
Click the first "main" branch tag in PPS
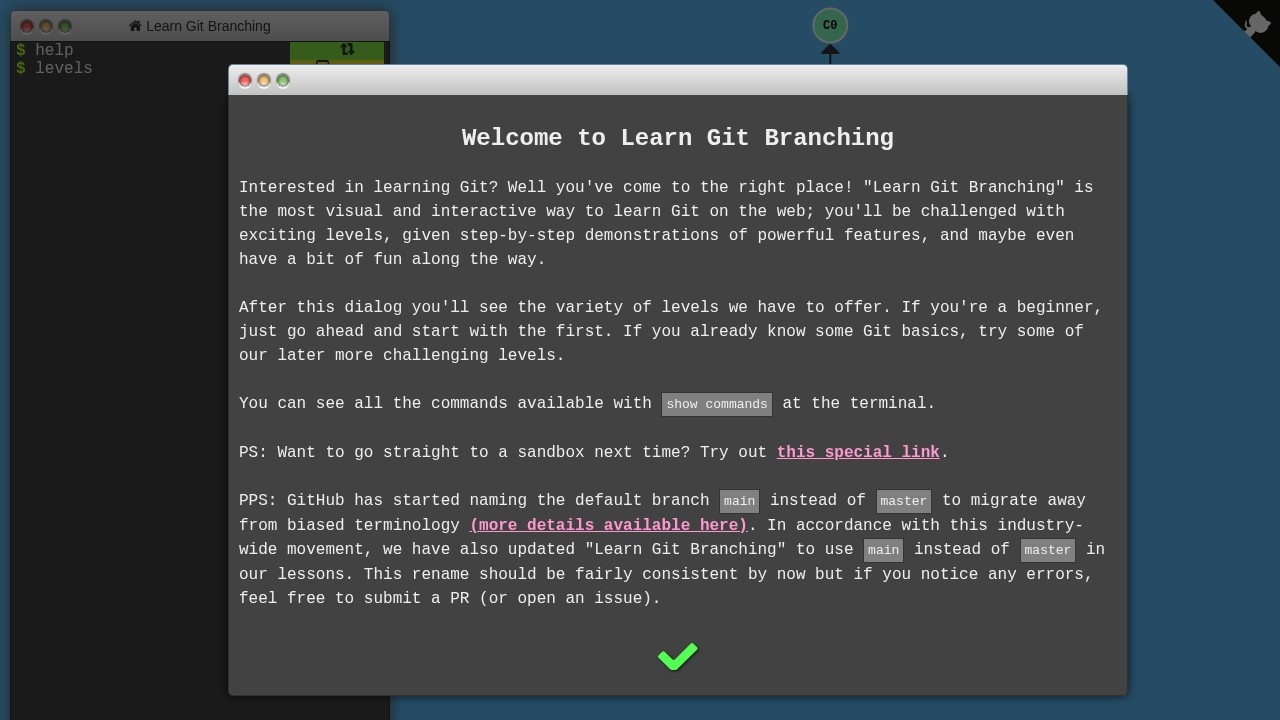tap(739, 501)
